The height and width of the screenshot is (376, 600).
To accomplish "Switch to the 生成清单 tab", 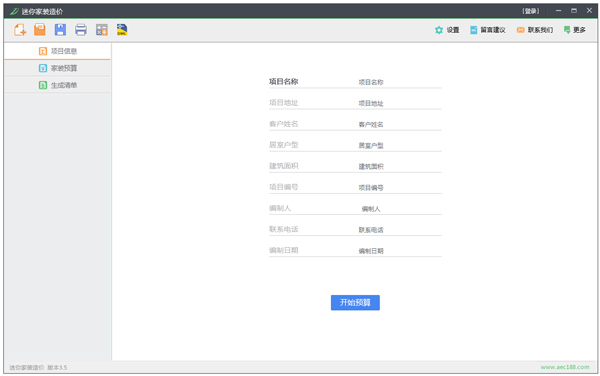I will click(x=57, y=85).
